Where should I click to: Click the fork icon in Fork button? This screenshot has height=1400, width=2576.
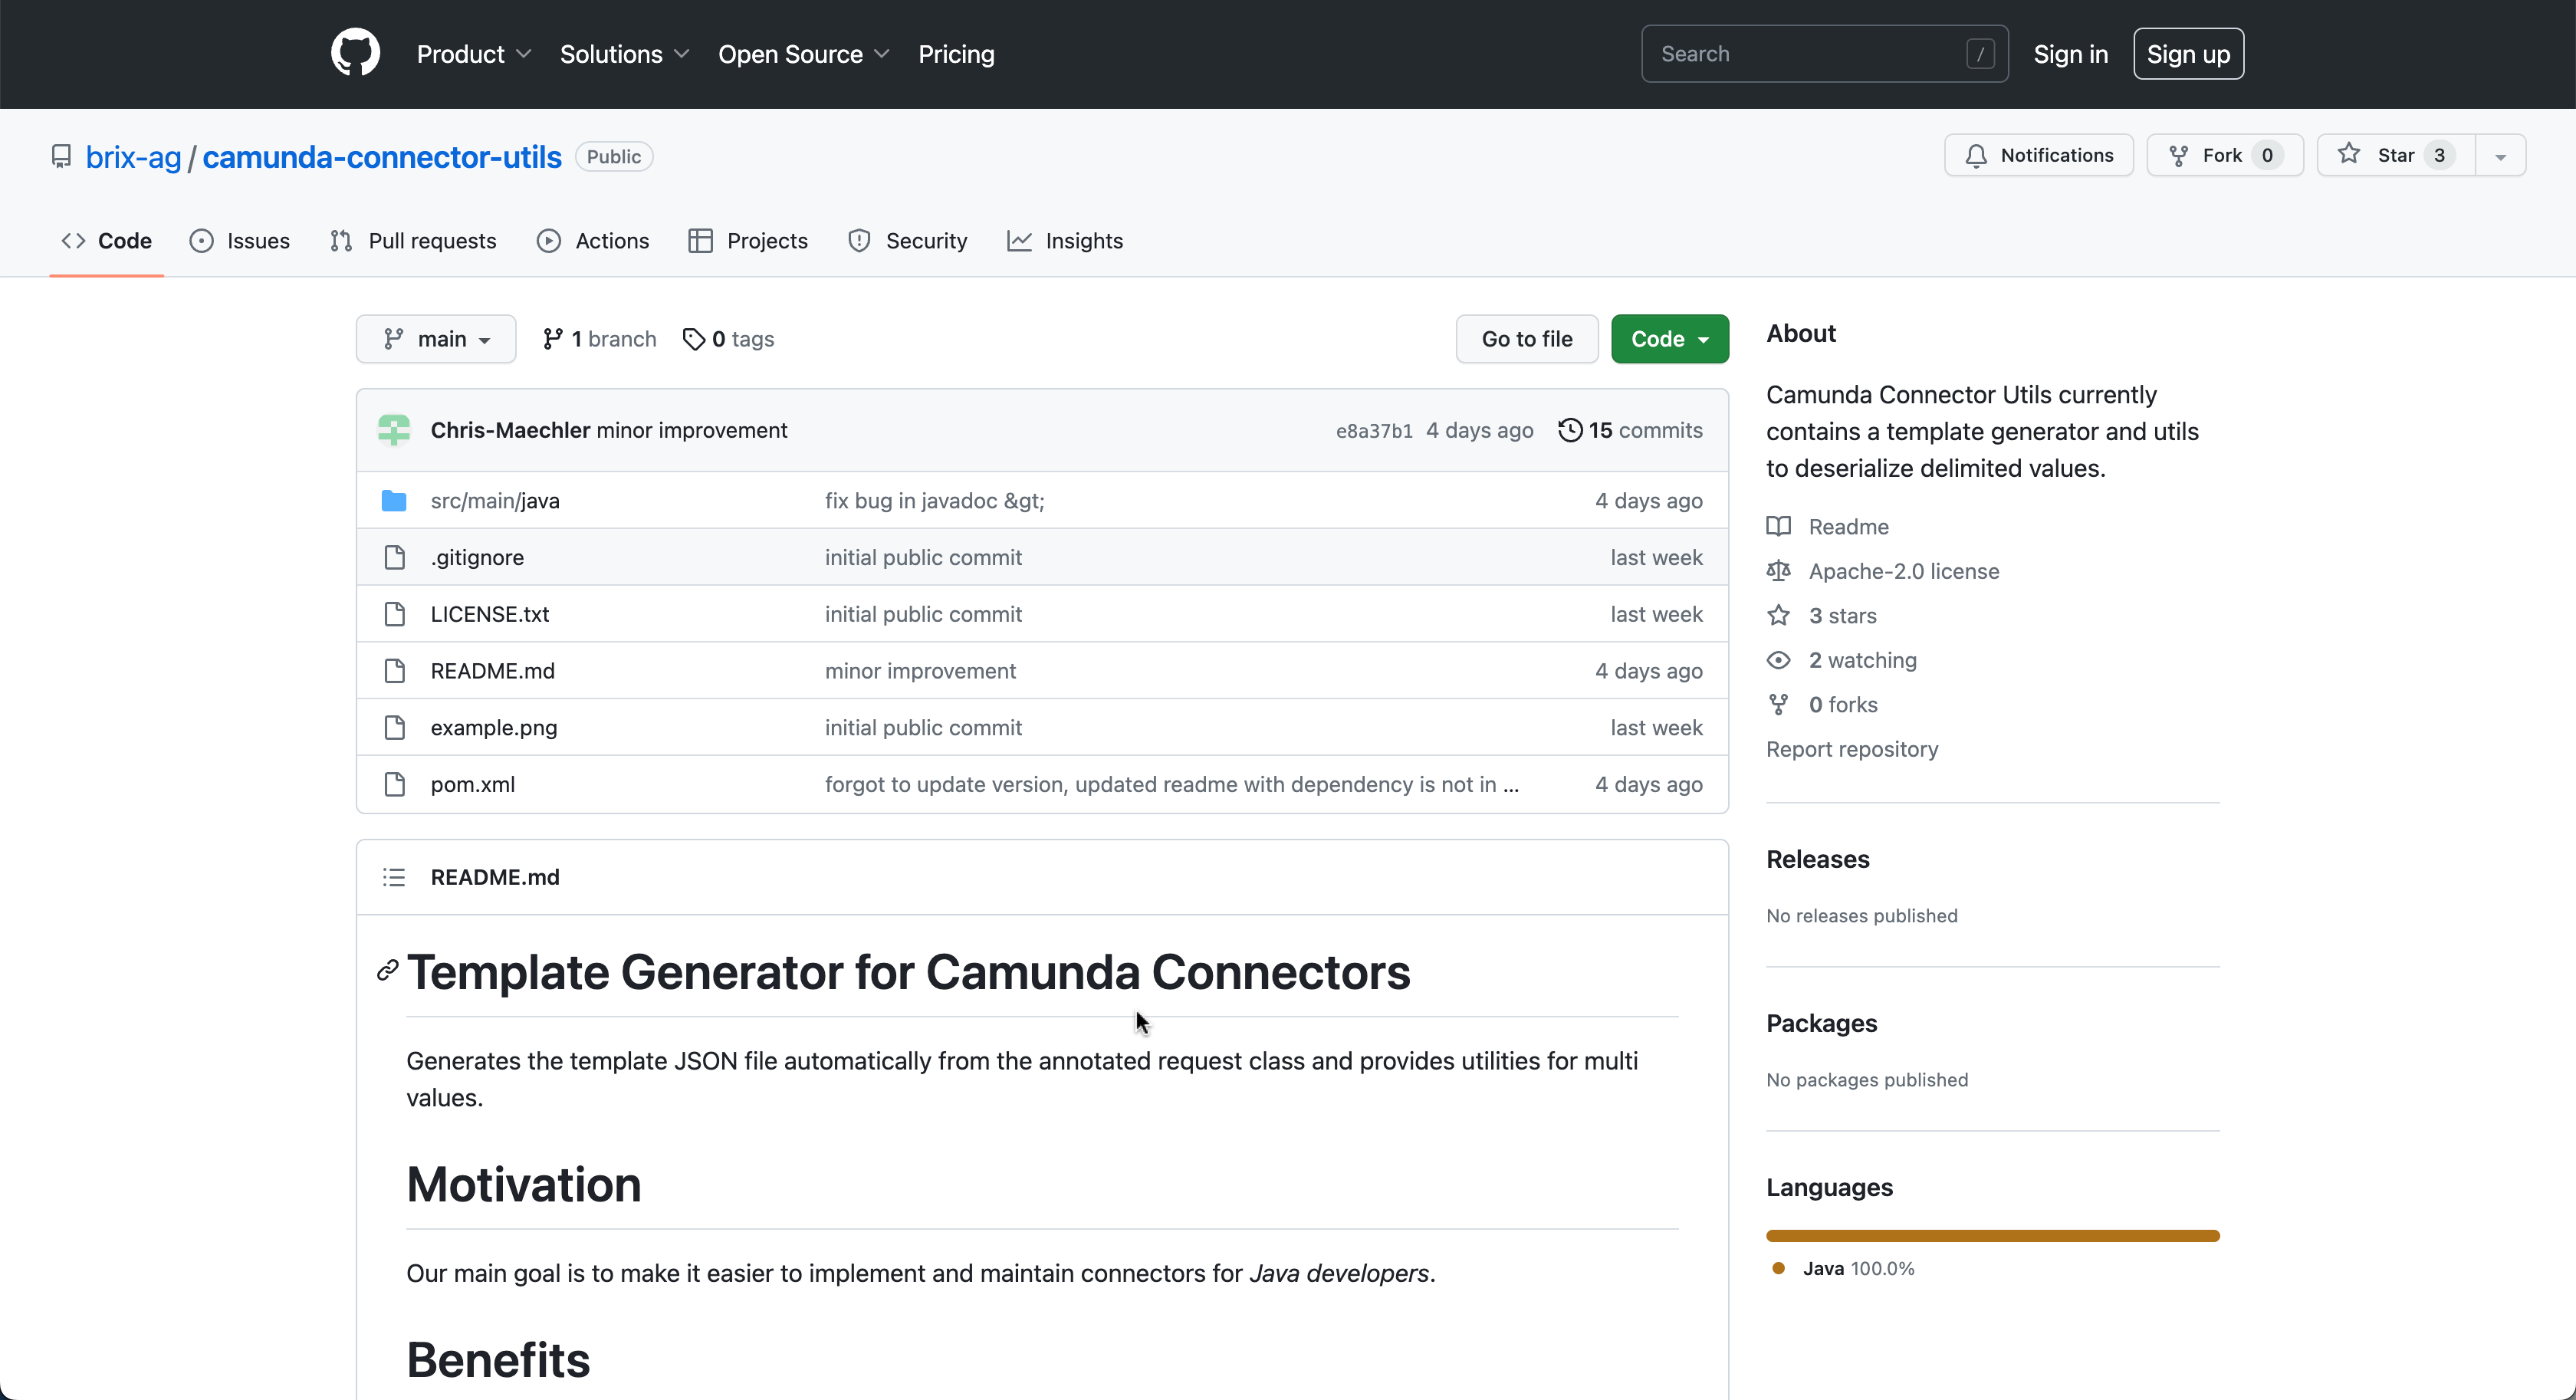[x=2178, y=156]
